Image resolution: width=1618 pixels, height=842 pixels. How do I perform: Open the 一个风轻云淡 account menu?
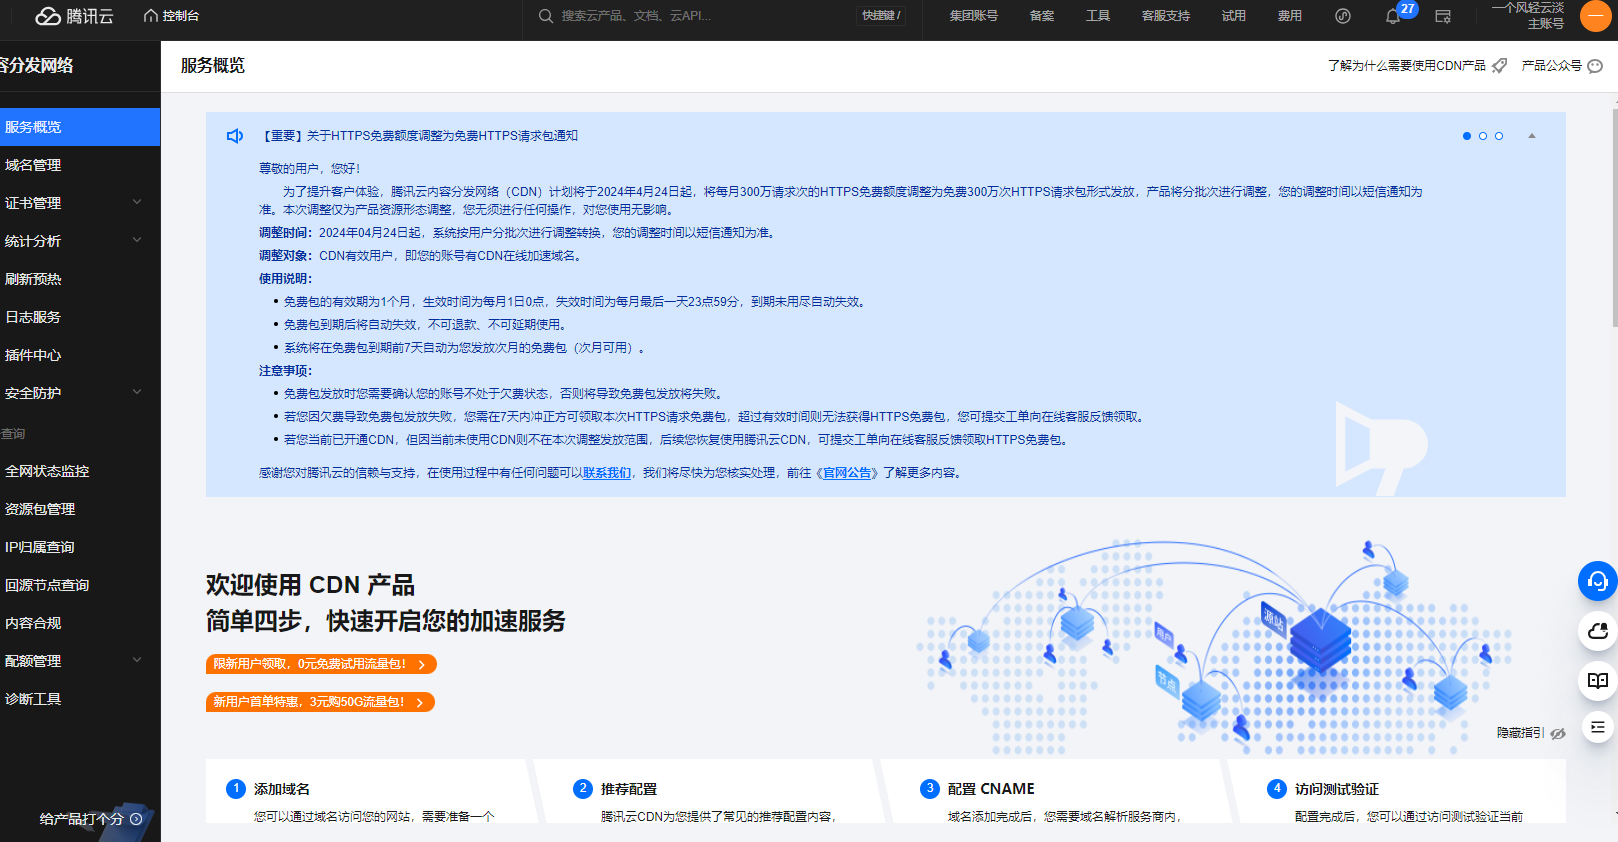click(1527, 16)
